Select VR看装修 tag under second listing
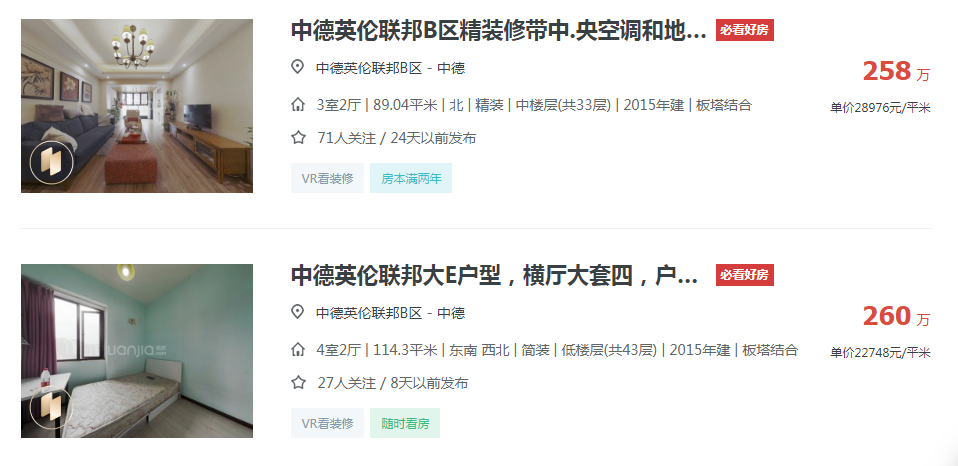Screen dimensions: 958x466 tap(327, 423)
